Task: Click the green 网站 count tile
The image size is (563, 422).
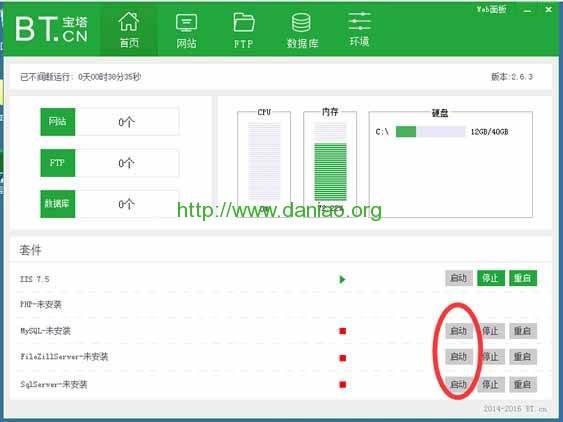Action: click(x=57, y=122)
